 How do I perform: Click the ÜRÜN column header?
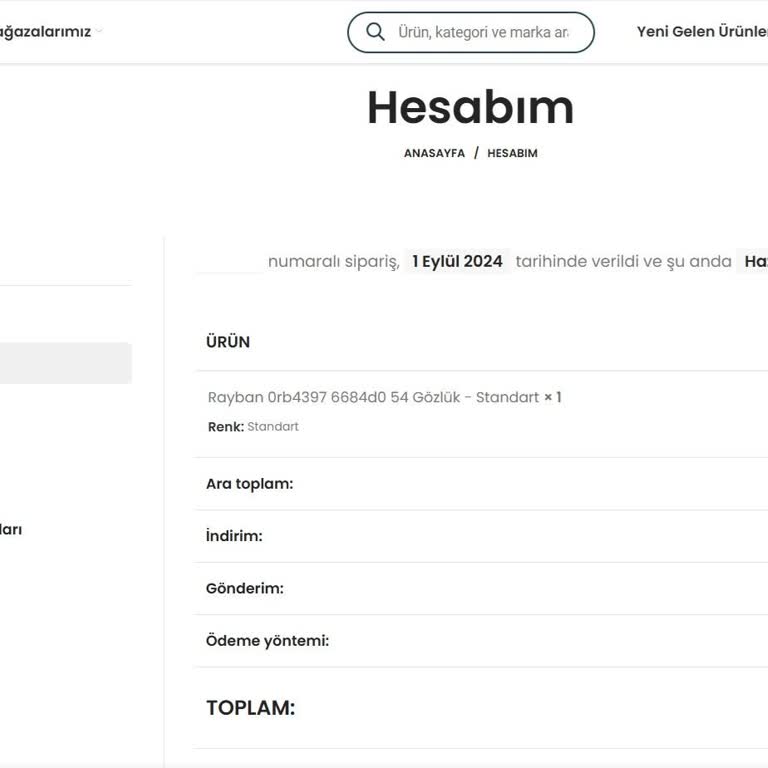228,342
